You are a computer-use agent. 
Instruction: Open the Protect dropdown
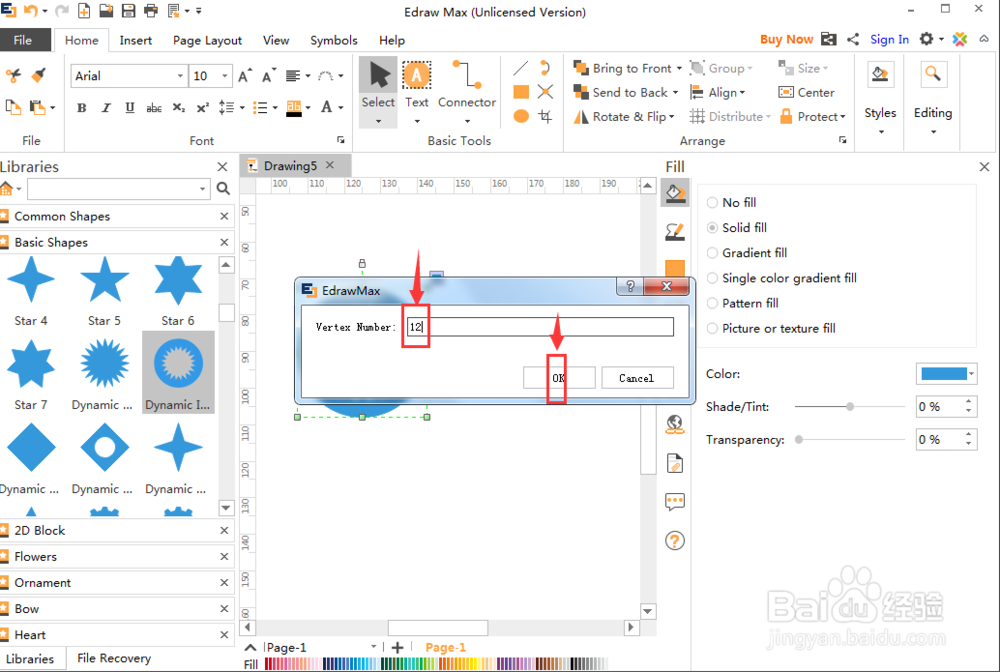[812, 117]
